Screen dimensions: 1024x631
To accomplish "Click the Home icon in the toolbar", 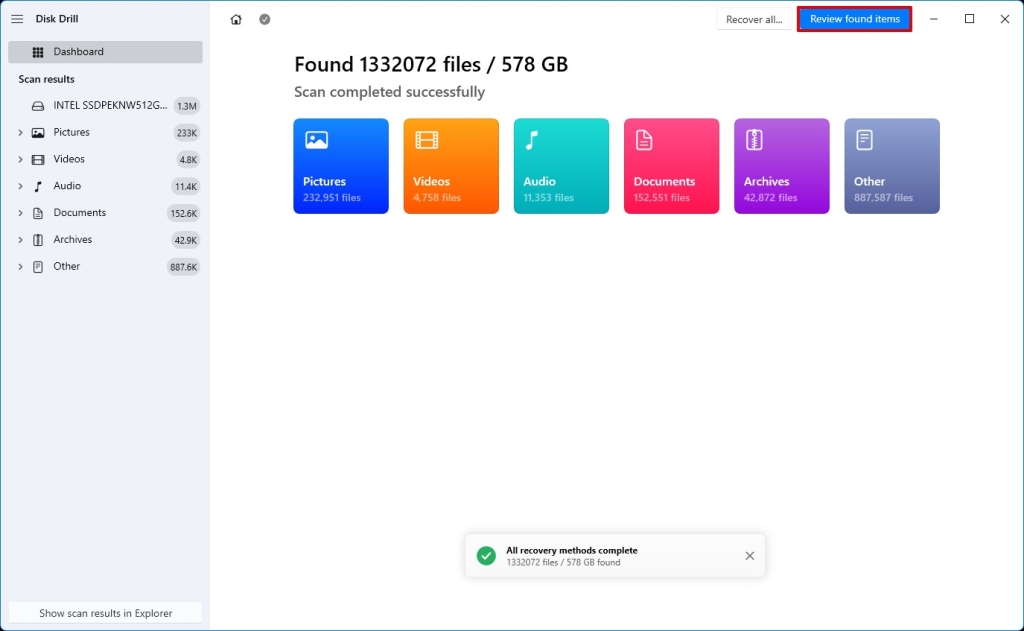I will click(235, 18).
